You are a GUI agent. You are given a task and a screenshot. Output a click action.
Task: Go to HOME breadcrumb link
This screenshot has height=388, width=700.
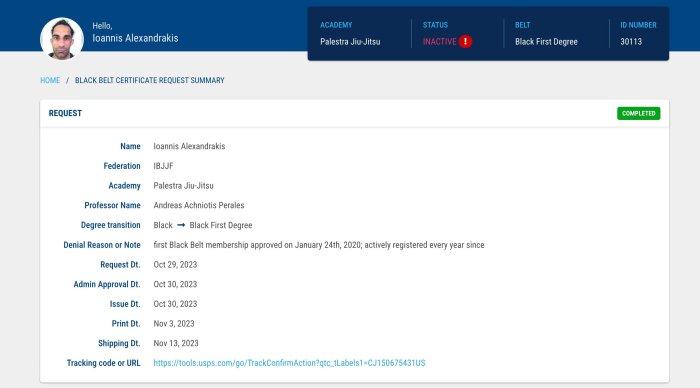tap(50, 80)
